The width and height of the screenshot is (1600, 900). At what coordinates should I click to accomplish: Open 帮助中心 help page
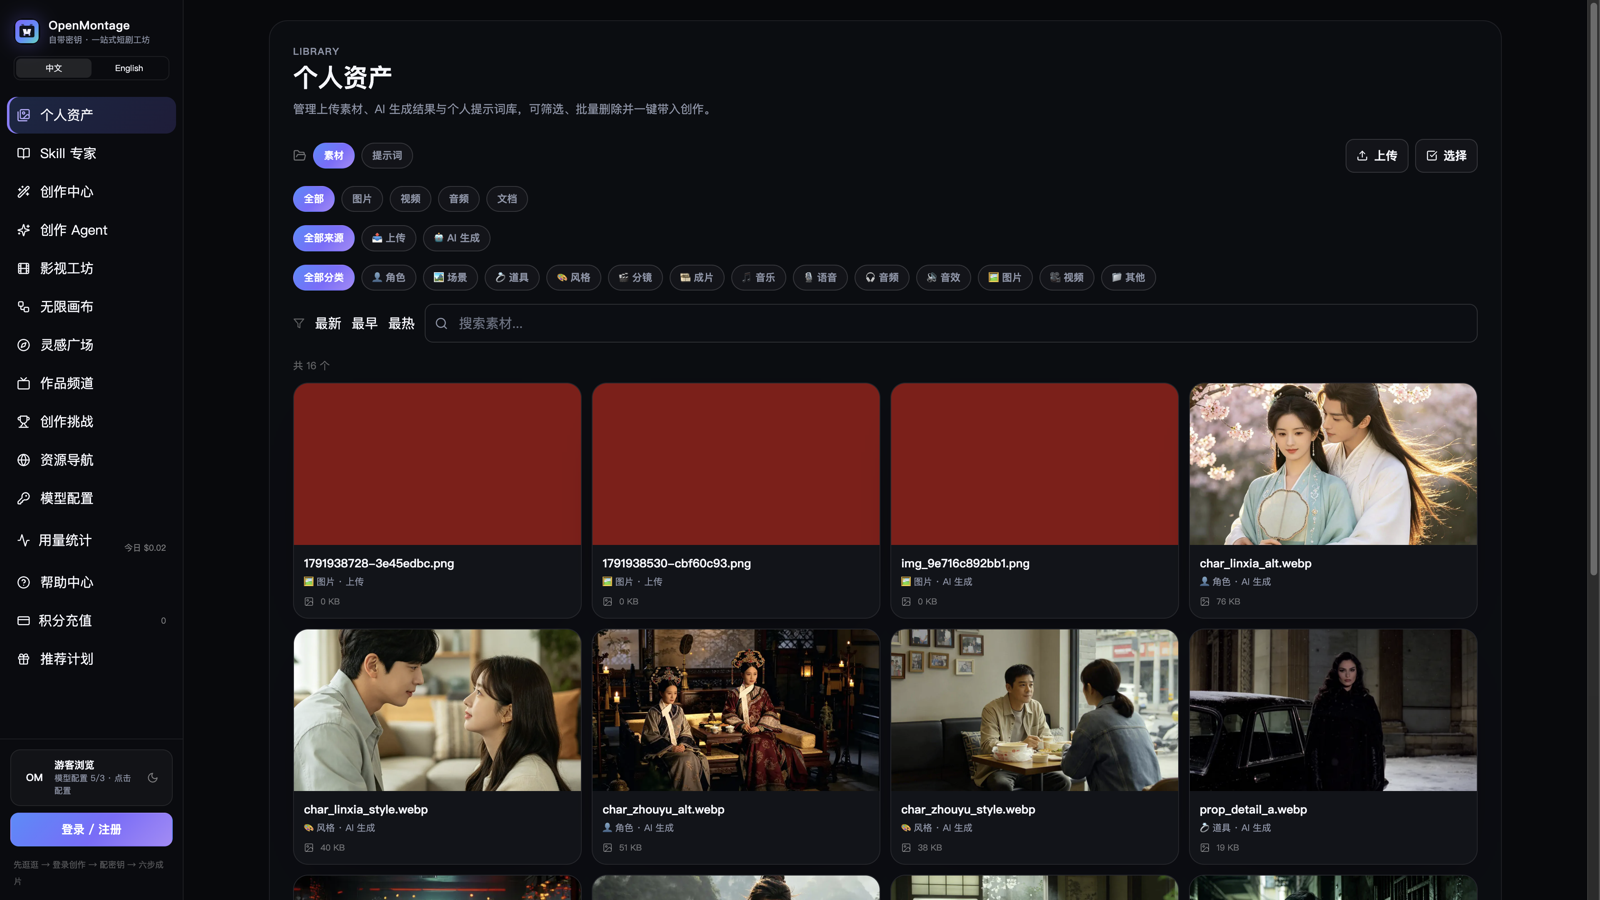[91, 582]
